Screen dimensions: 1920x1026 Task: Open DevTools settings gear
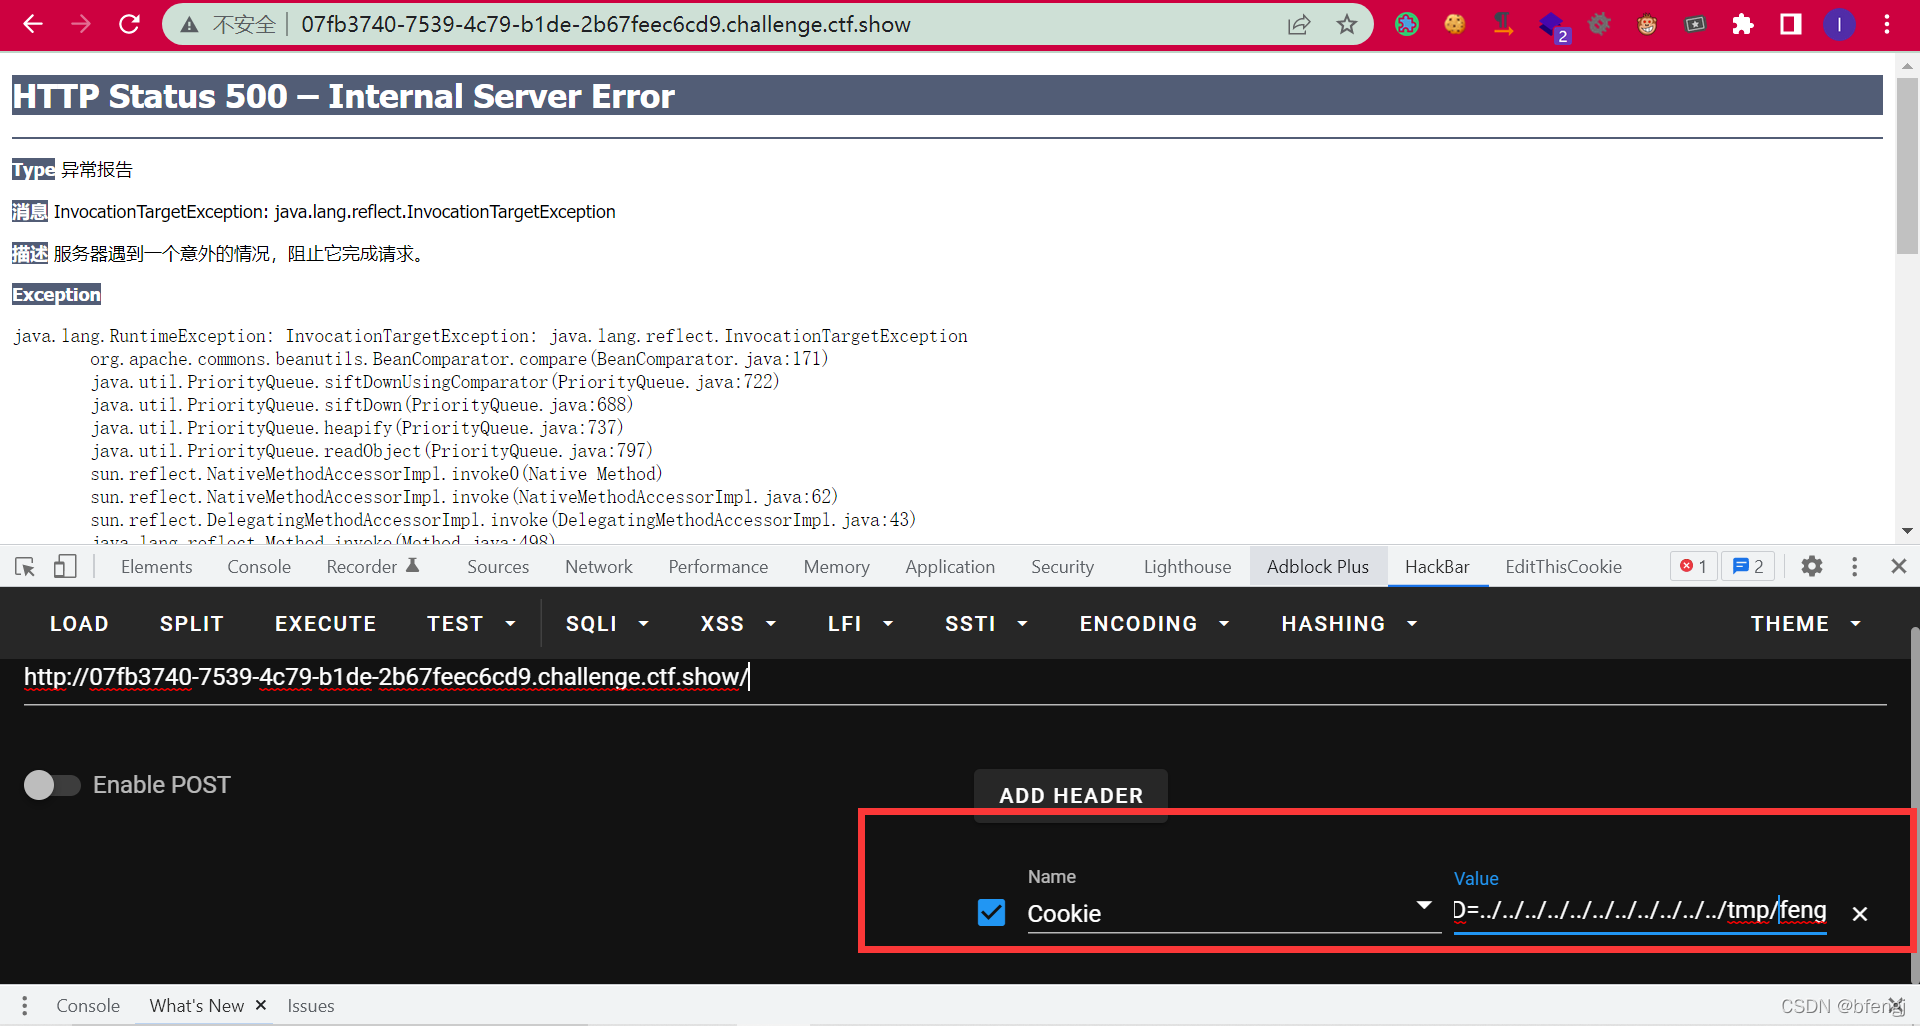click(1811, 567)
